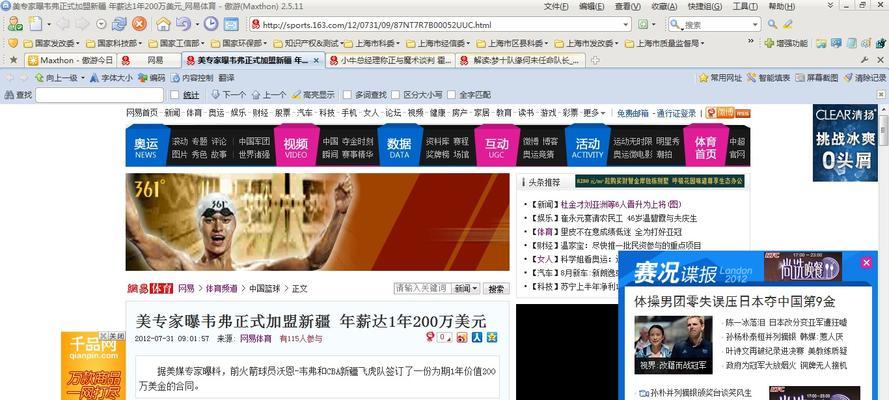Click 上一个 find previous arrow
The image size is (889, 400).
pyautogui.click(x=269, y=95)
